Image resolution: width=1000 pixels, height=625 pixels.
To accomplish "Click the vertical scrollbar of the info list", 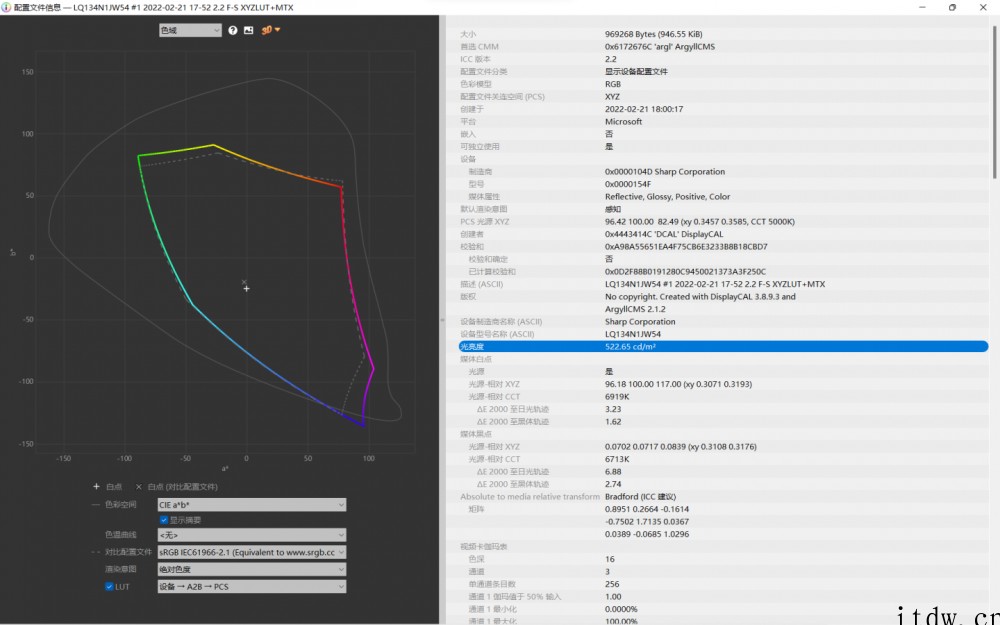I will coord(994,102).
